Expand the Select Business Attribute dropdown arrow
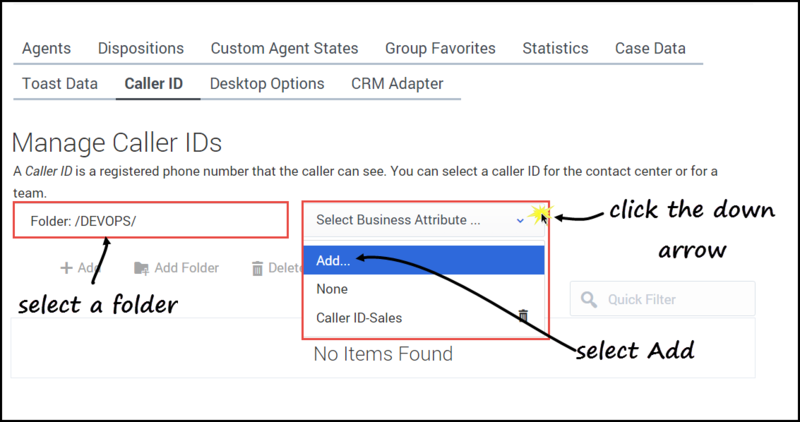Screen dimensions: 800x422 520,220
